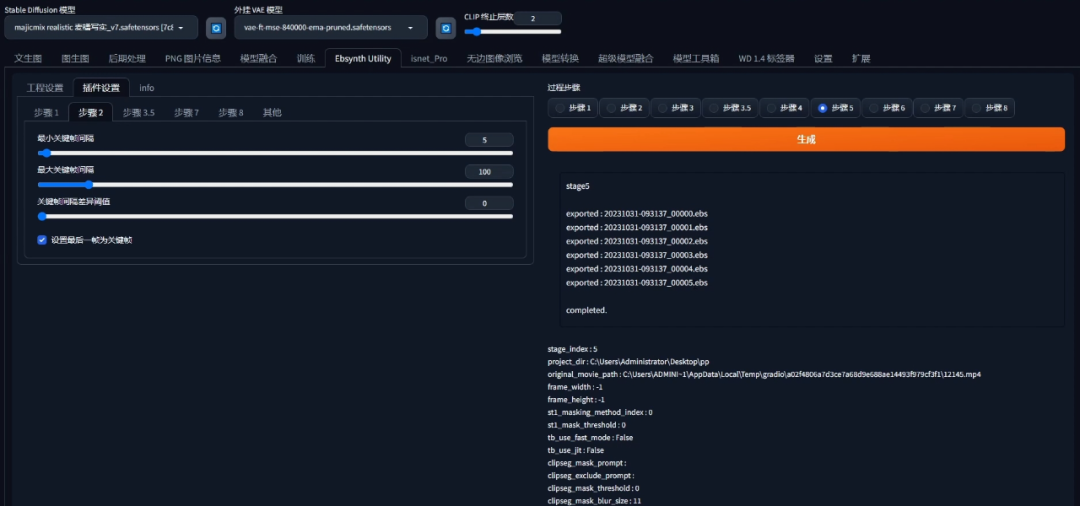Image resolution: width=1080 pixels, height=506 pixels.
Task: Open the 模型工具箱 tab
Action: [x=696, y=59]
